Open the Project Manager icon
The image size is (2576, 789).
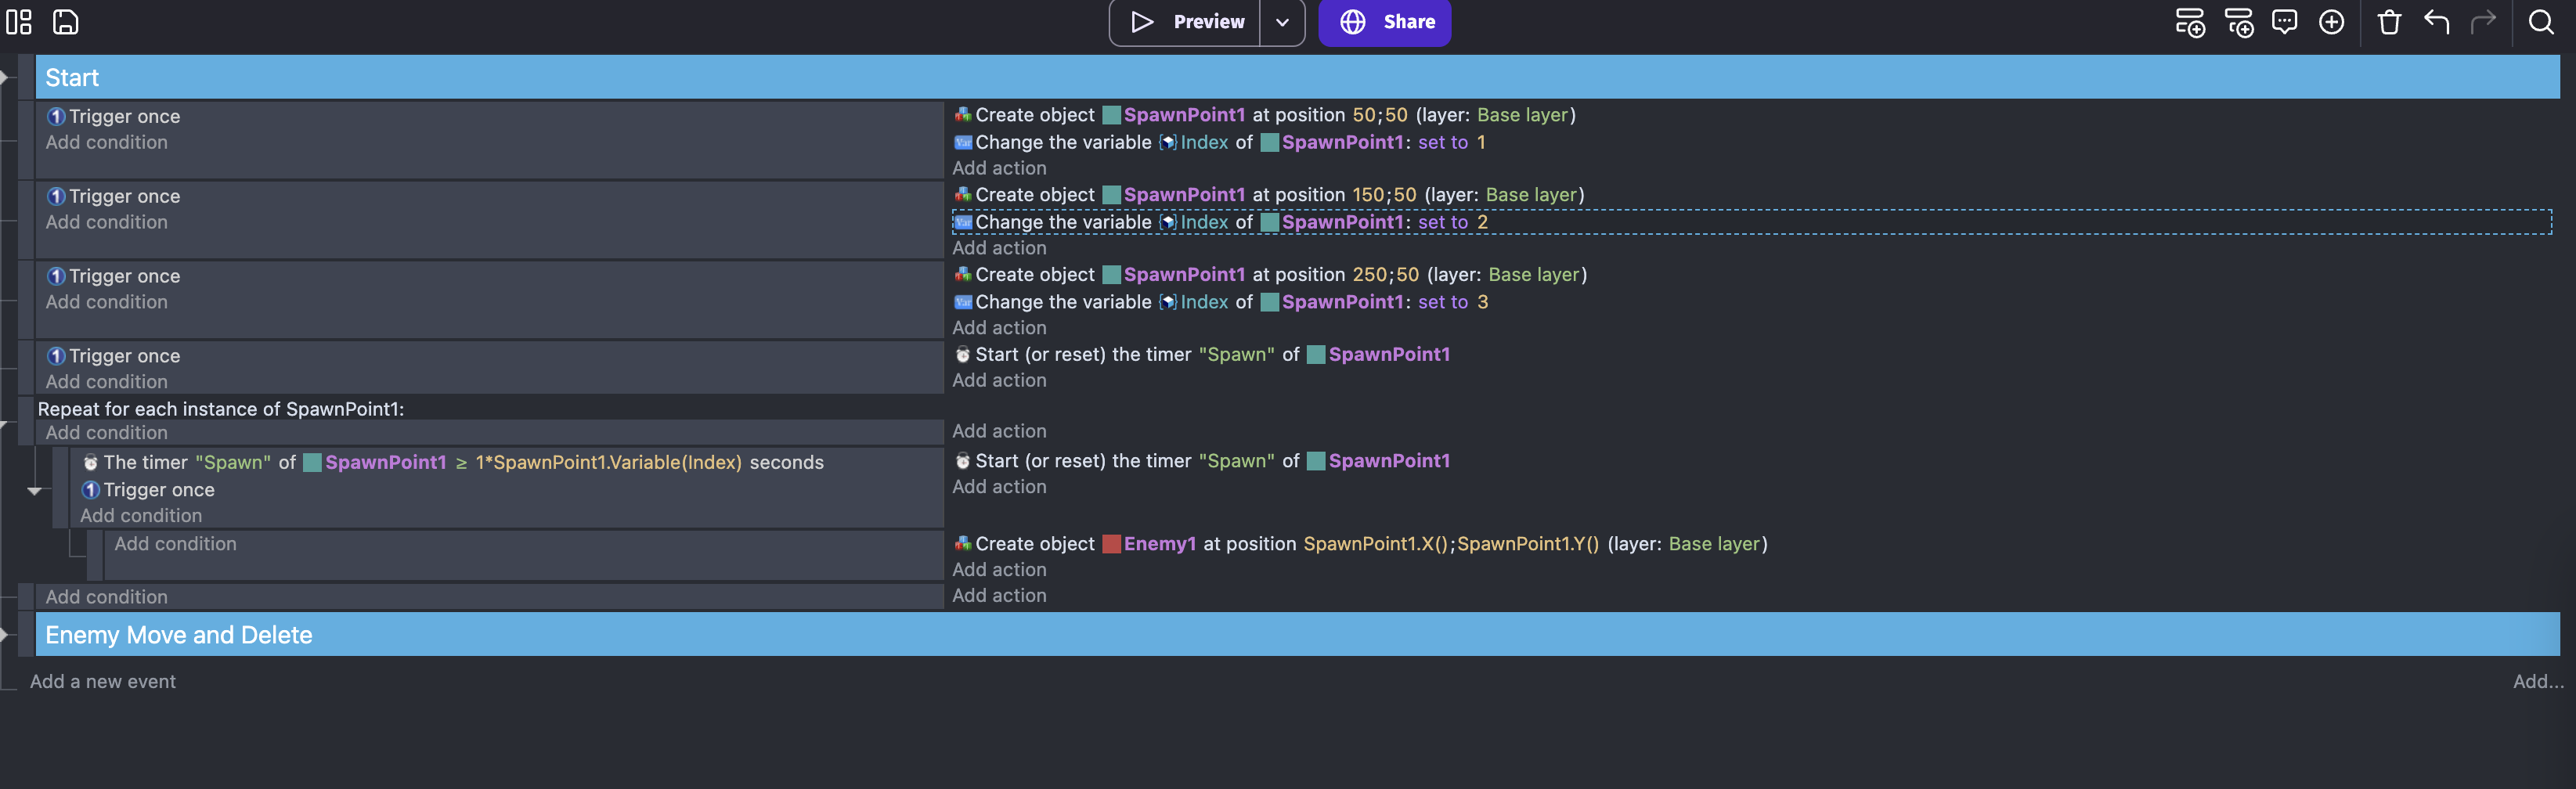18,21
